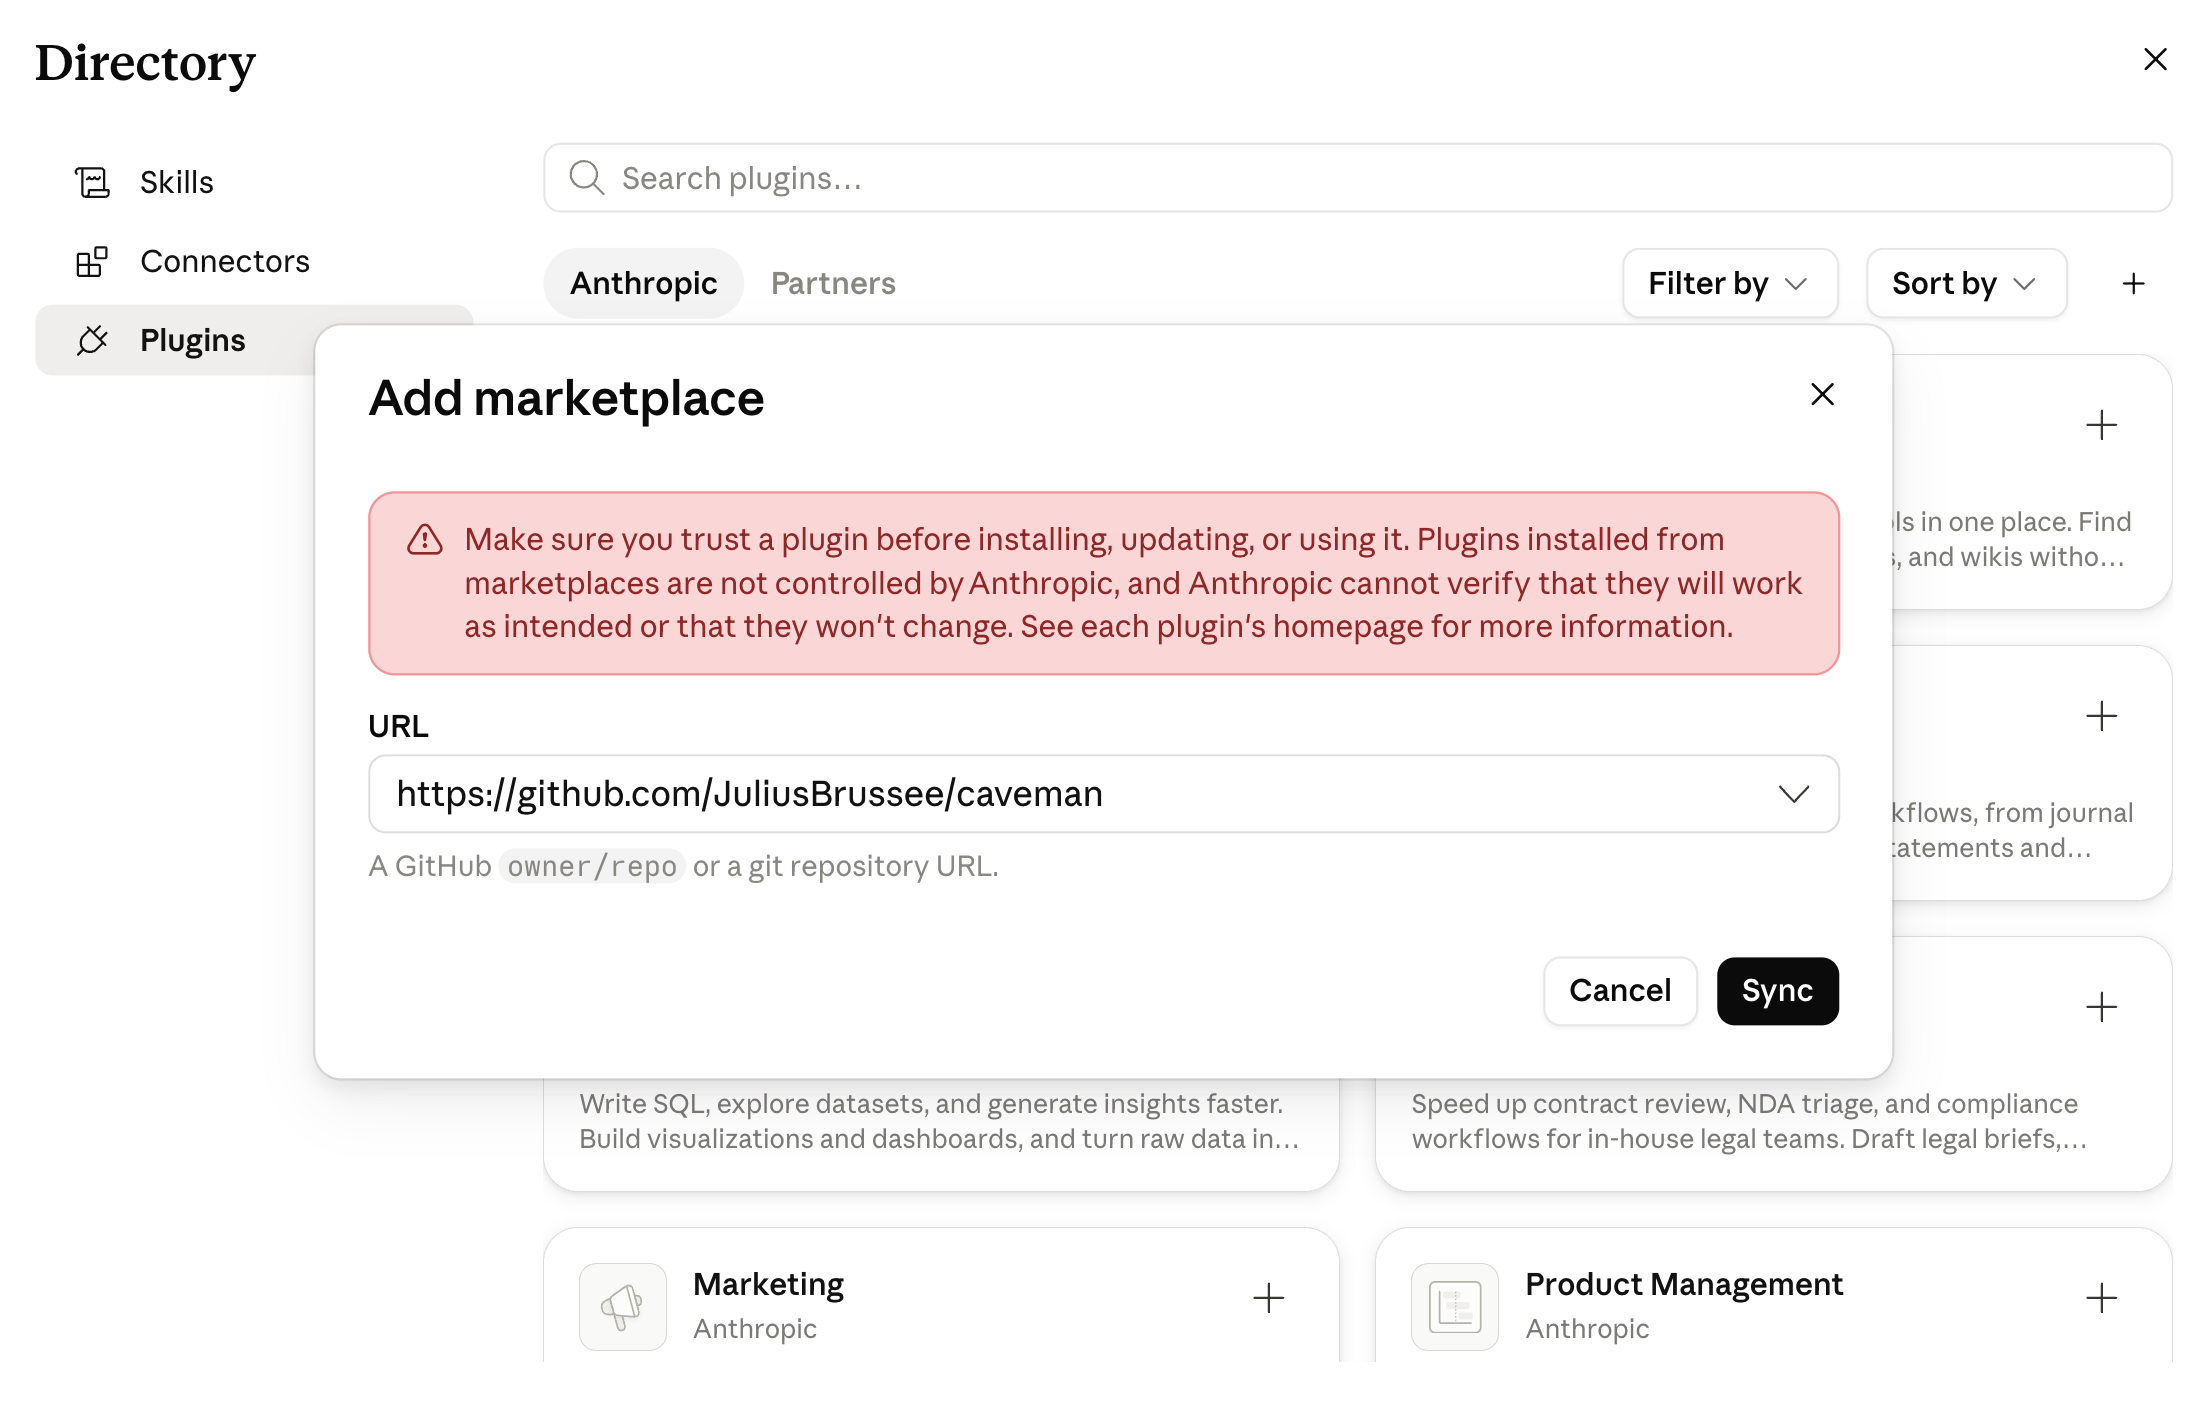
Task: Switch to the Partners tab
Action: [x=833, y=284]
